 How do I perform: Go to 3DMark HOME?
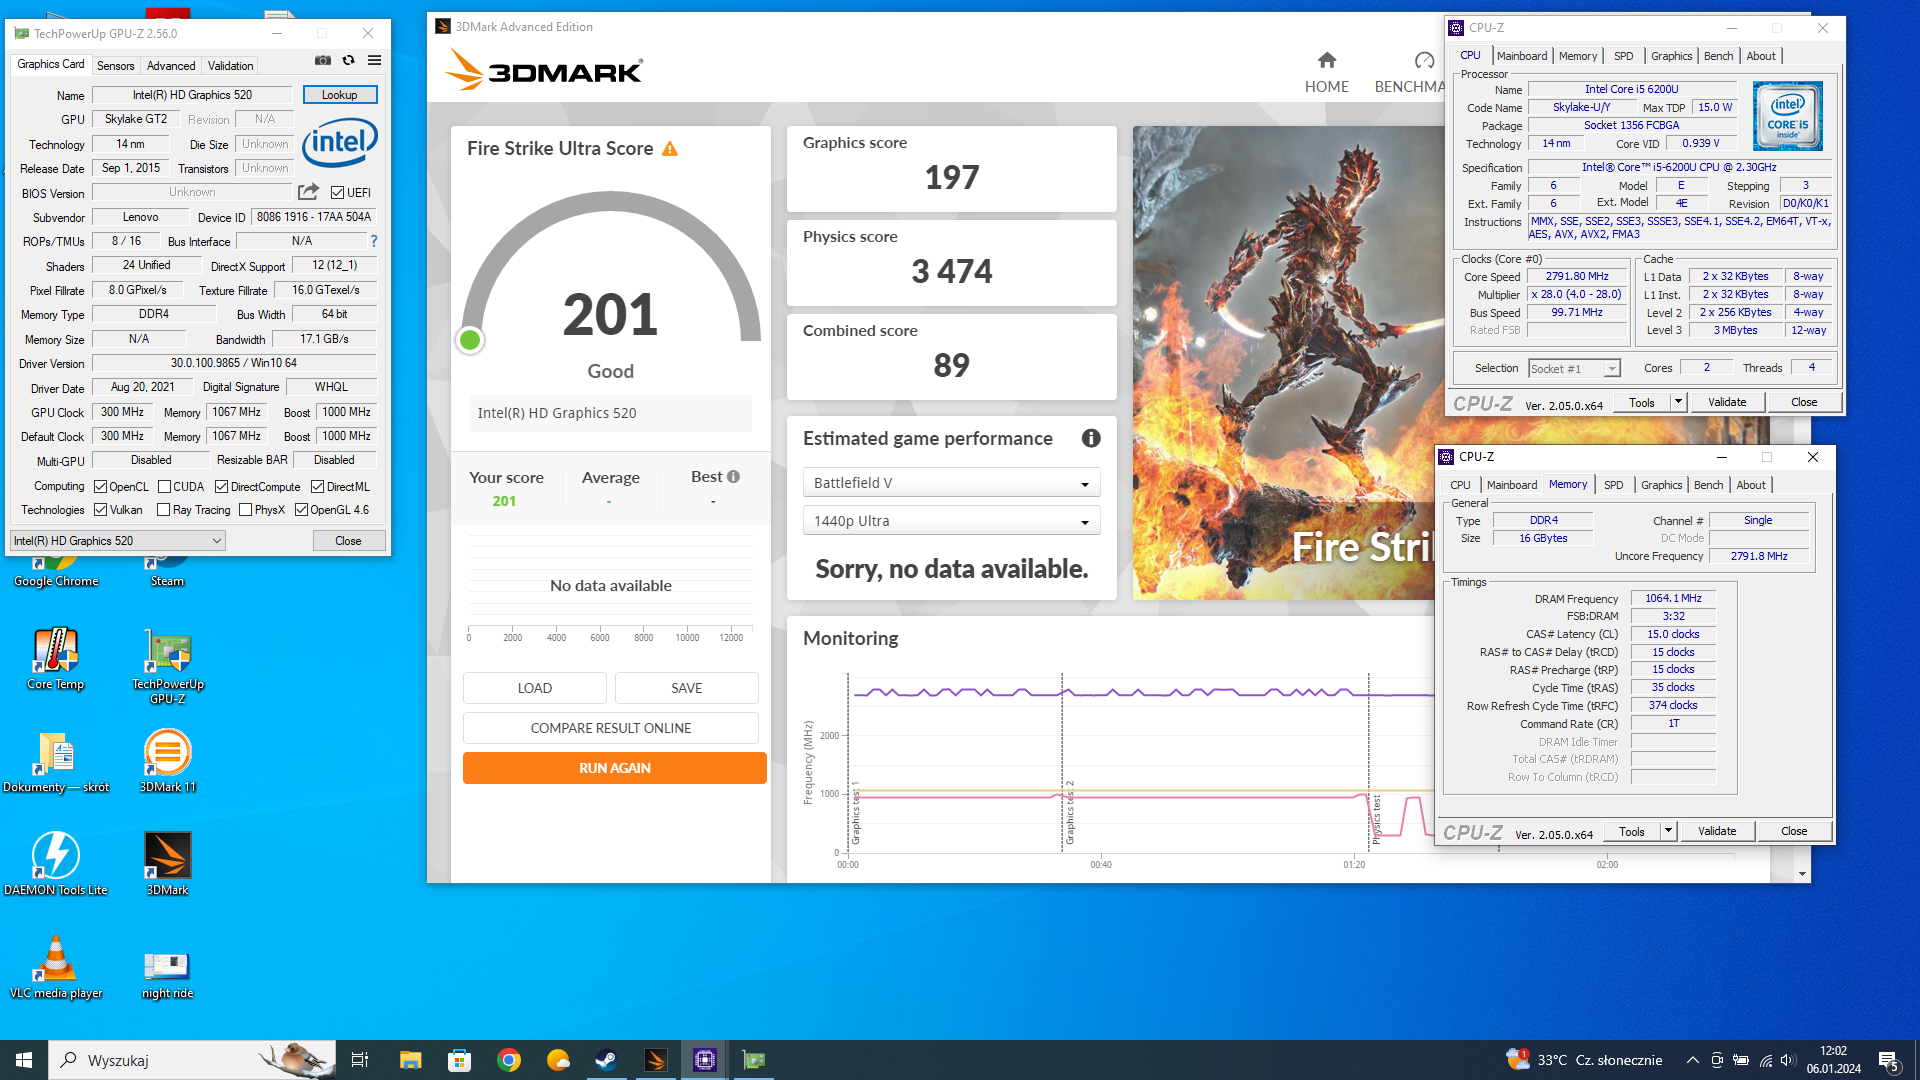click(x=1326, y=73)
